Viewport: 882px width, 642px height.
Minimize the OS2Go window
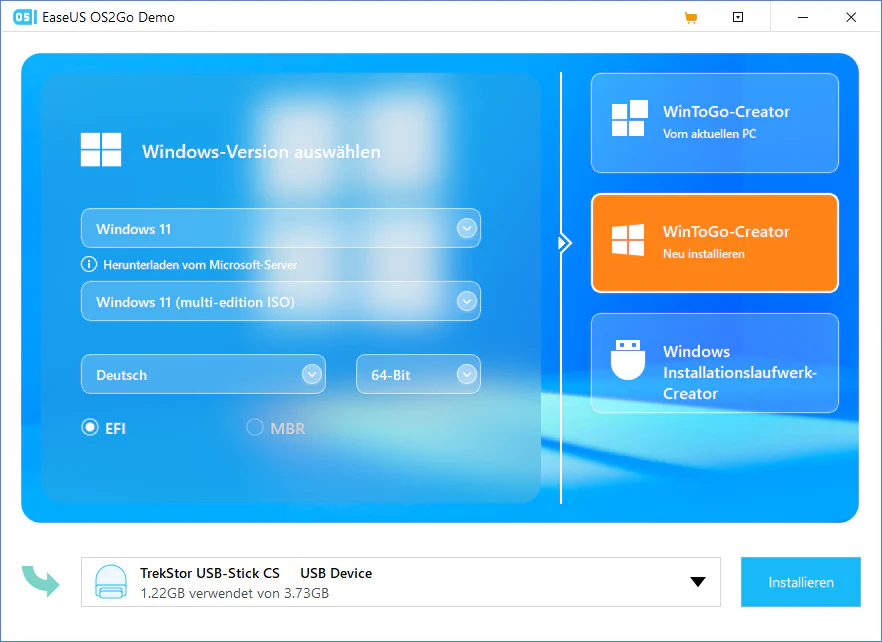pos(803,17)
